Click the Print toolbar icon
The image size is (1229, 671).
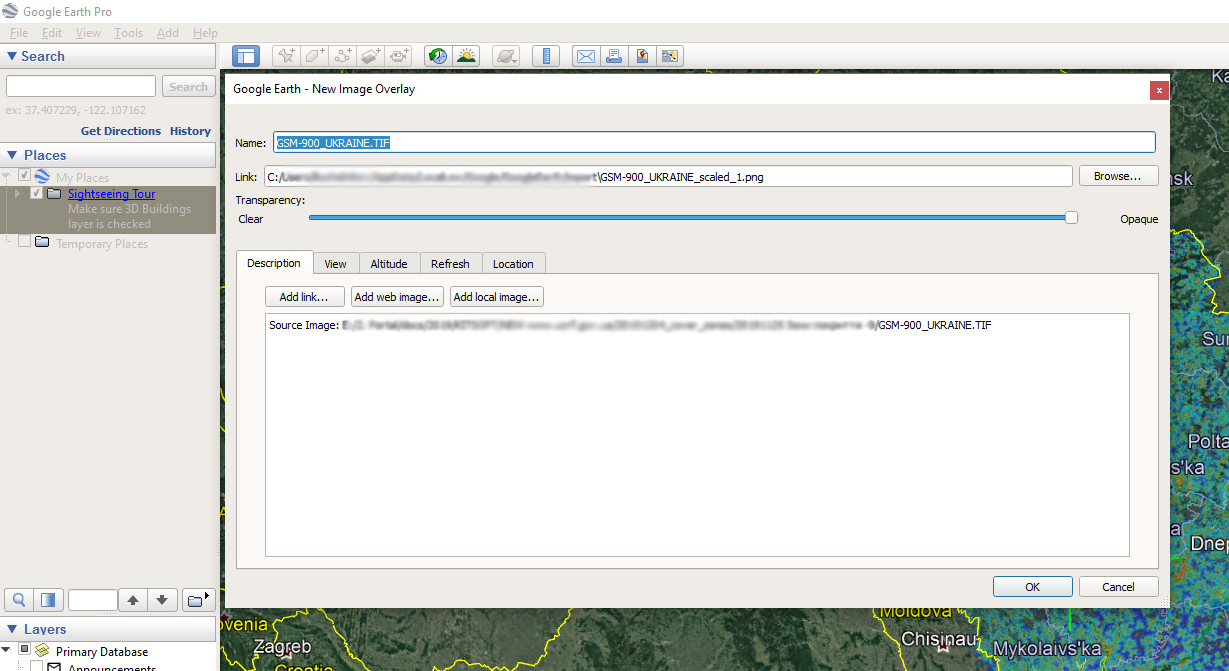pos(614,56)
